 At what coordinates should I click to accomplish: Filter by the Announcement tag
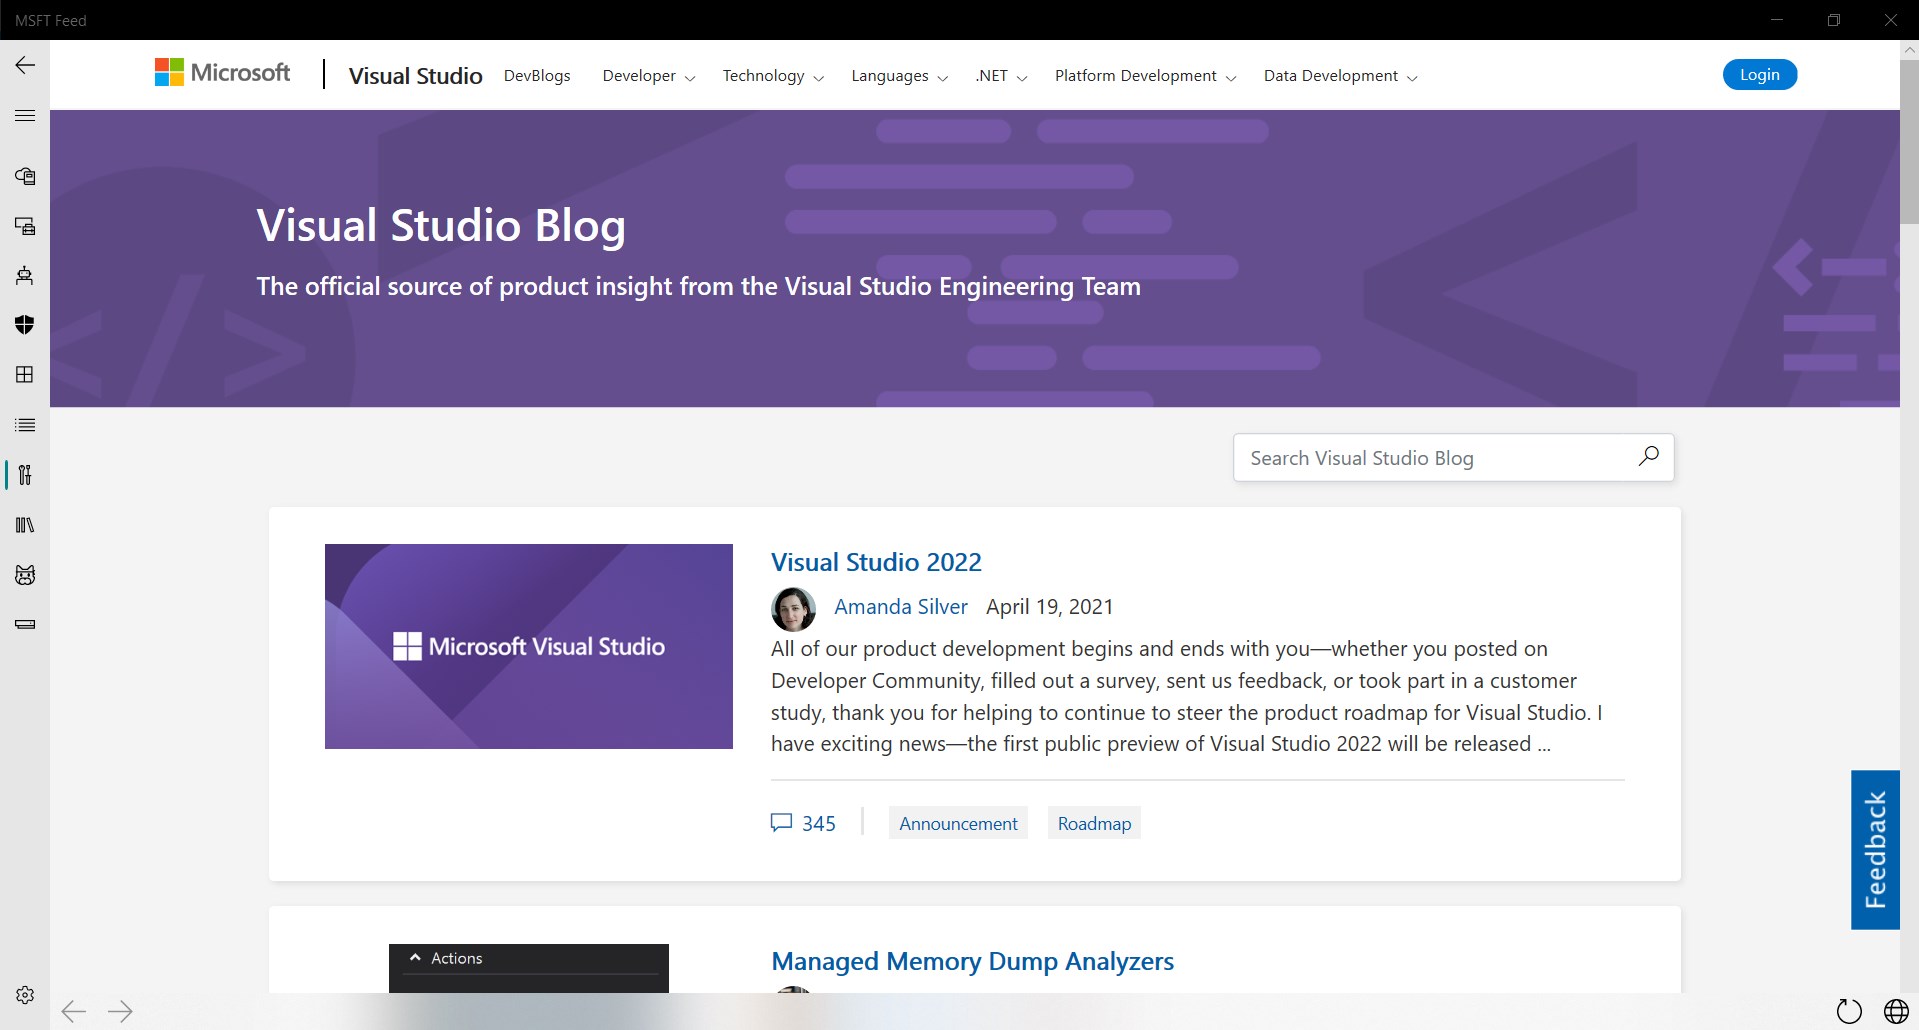pyautogui.click(x=958, y=823)
